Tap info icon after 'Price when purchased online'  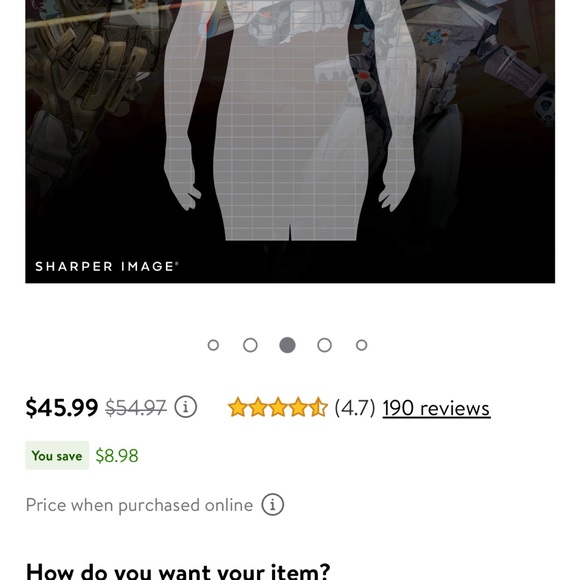[x=273, y=505]
